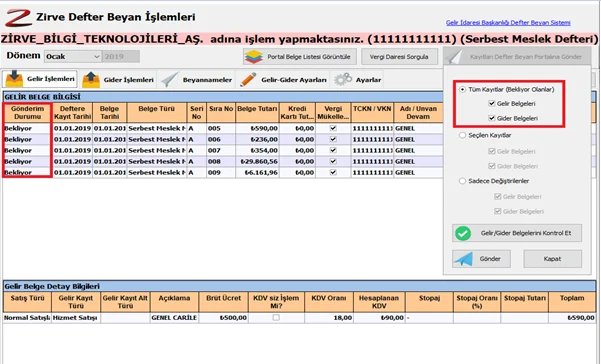
Task: Click the Belge Tutarı column header
Action: coord(257,113)
